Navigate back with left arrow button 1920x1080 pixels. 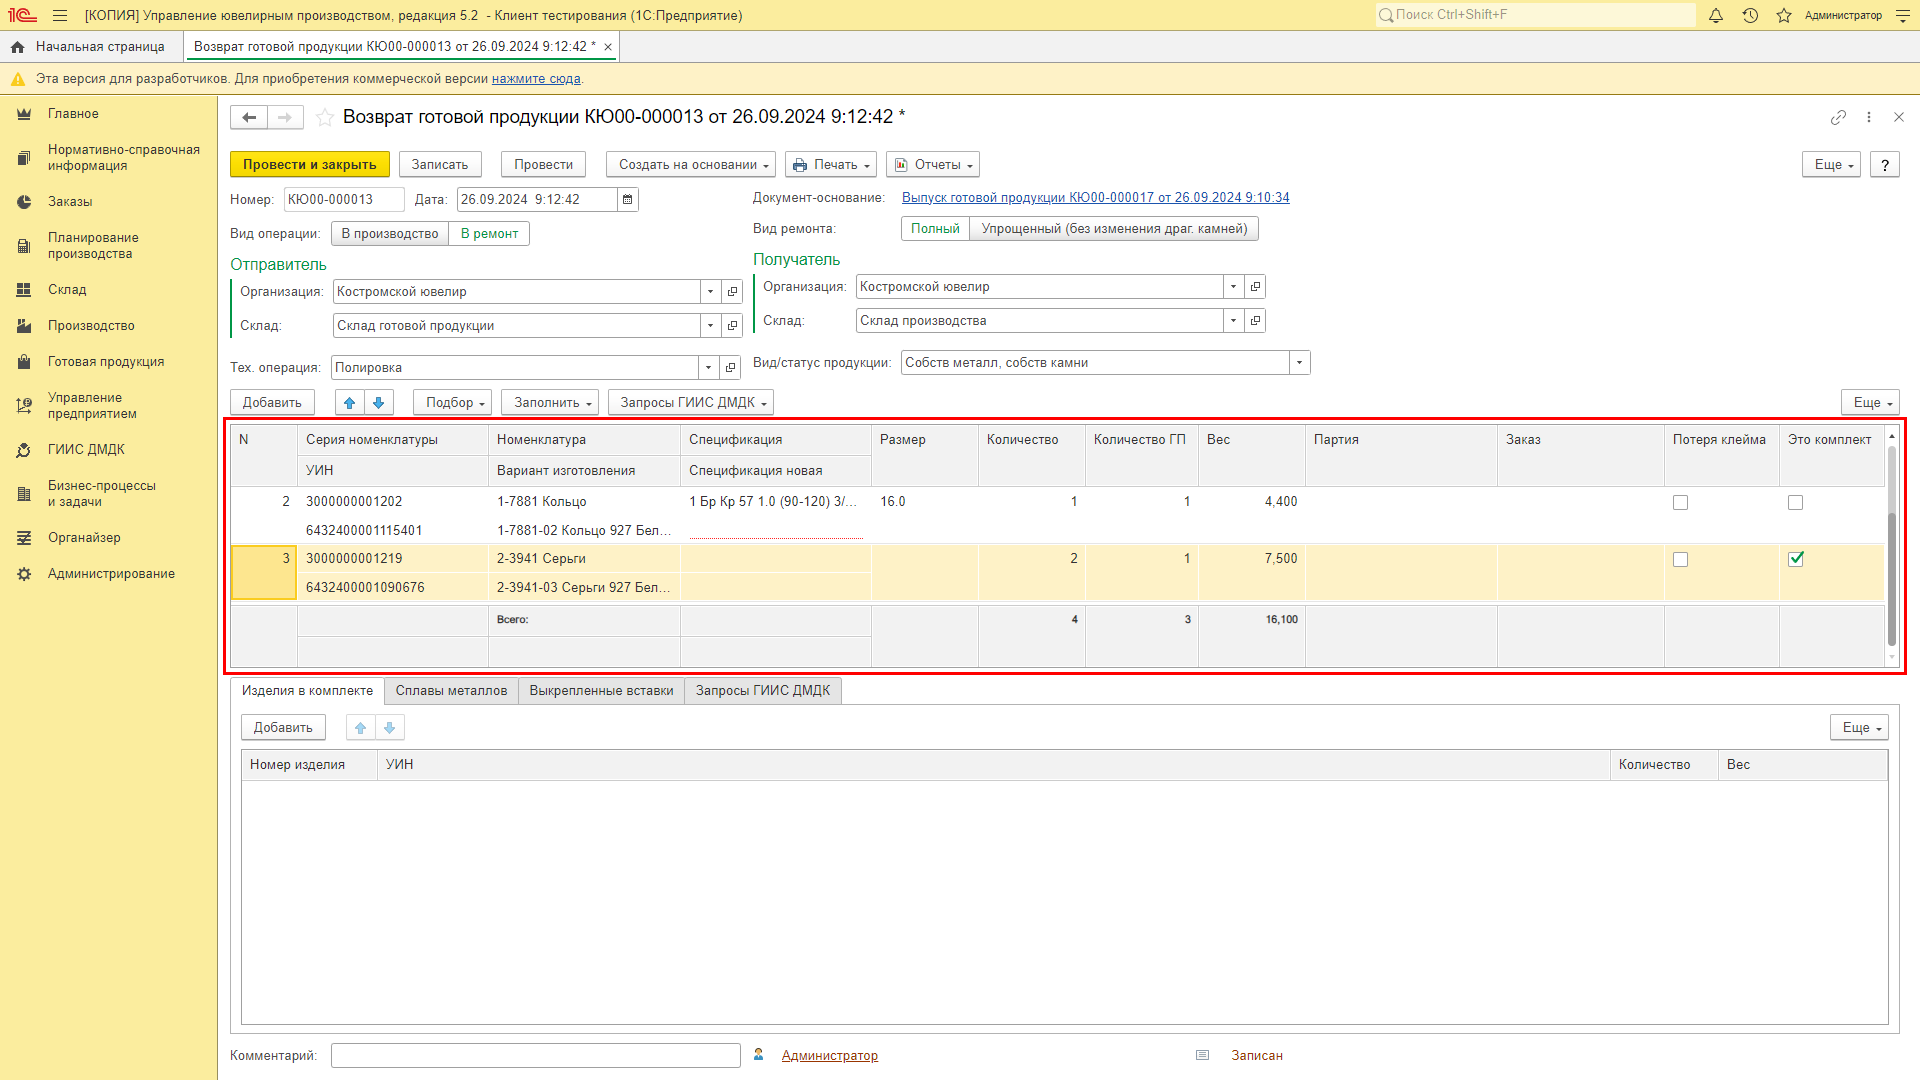[x=249, y=117]
